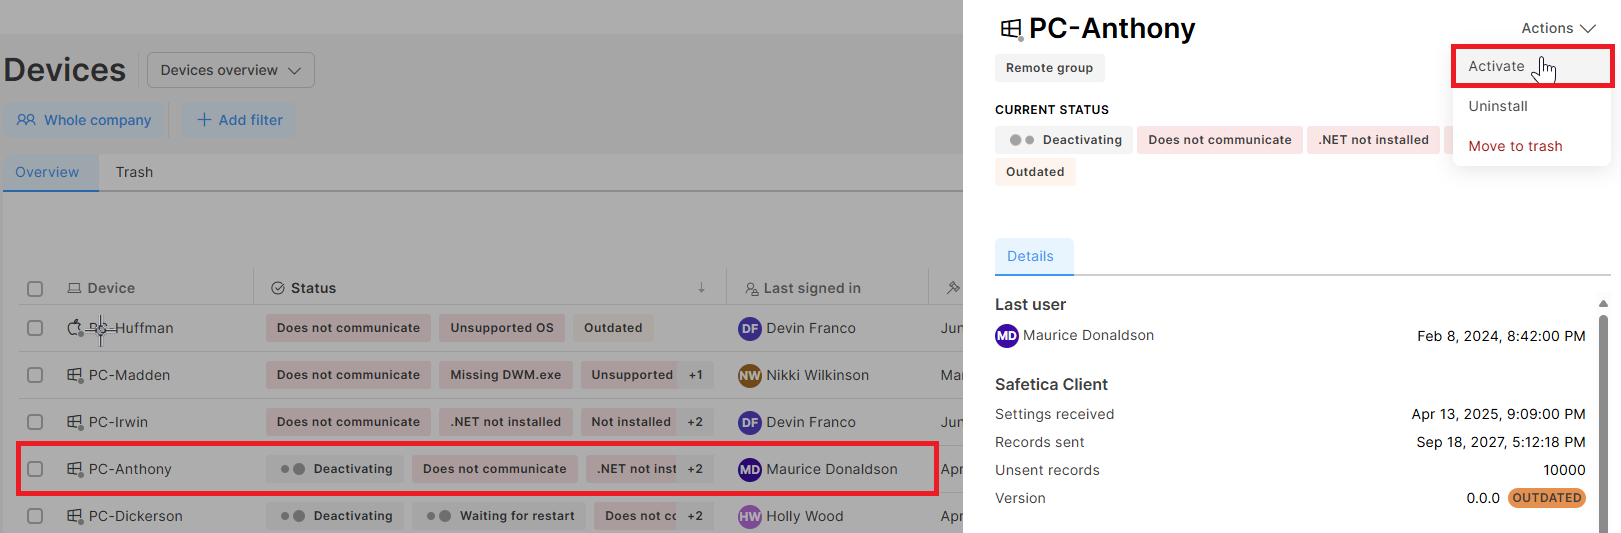
Task: Click the MD avatar of Maurice Donaldson in table
Action: (750, 469)
